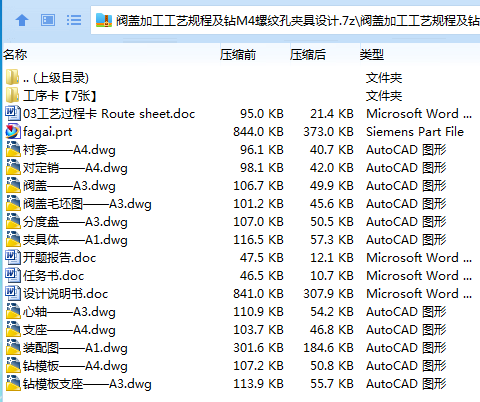Click the 46.5 KB size of 任务书.doc
The image size is (480, 402).
pos(262,276)
